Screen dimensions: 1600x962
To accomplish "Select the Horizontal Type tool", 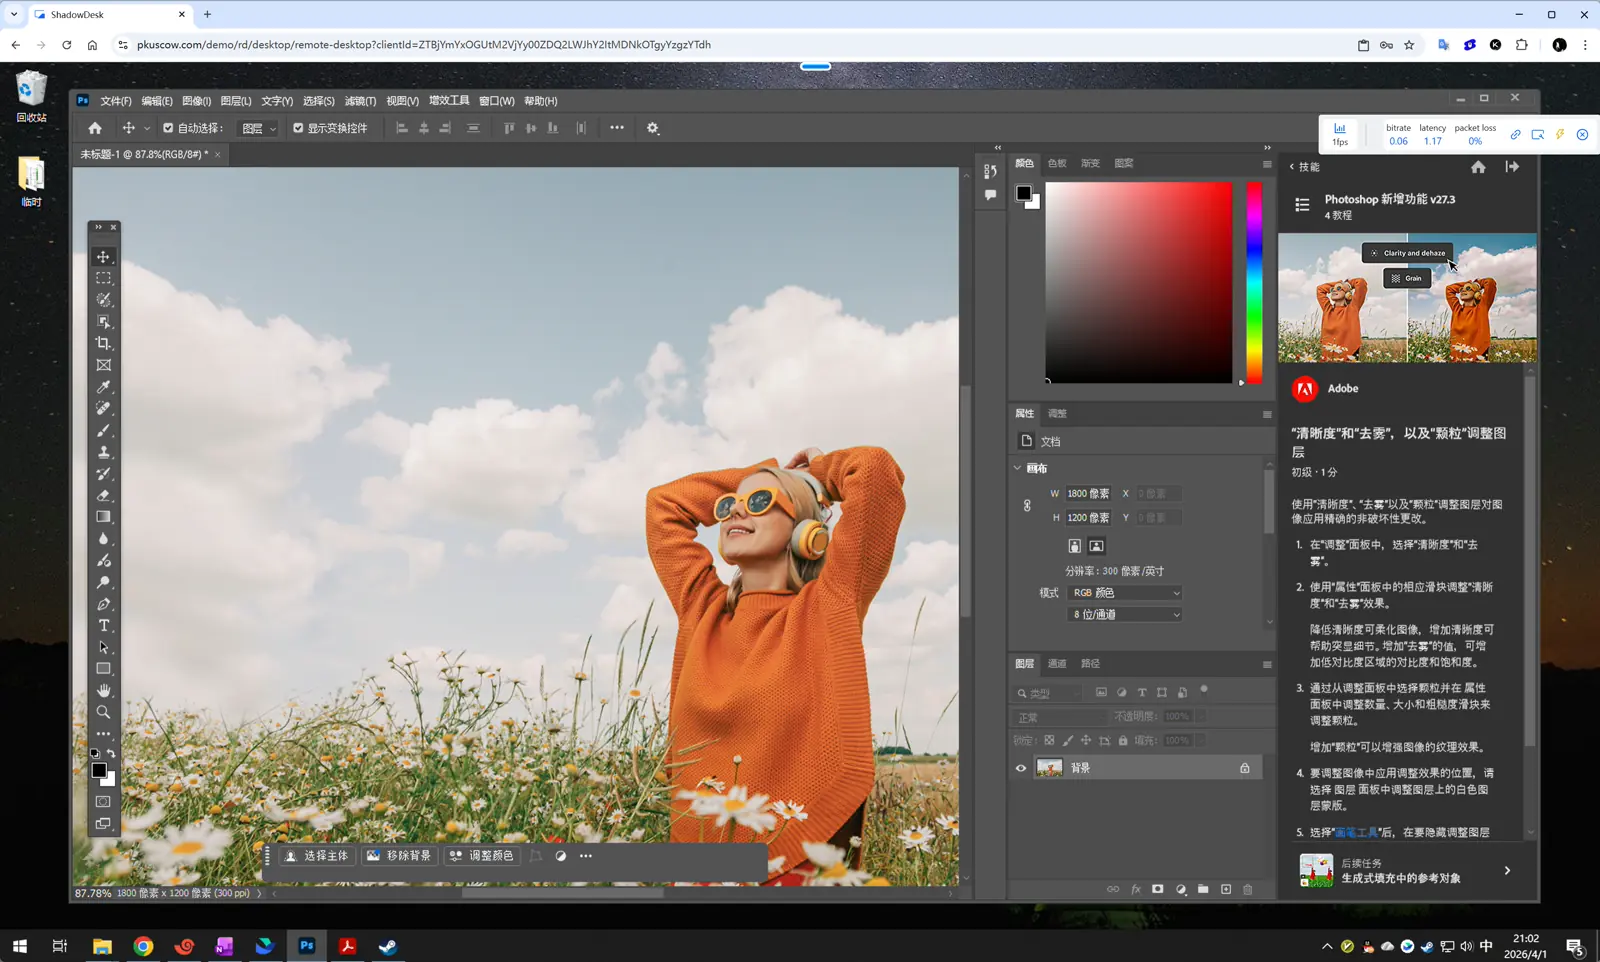I will coord(103,626).
